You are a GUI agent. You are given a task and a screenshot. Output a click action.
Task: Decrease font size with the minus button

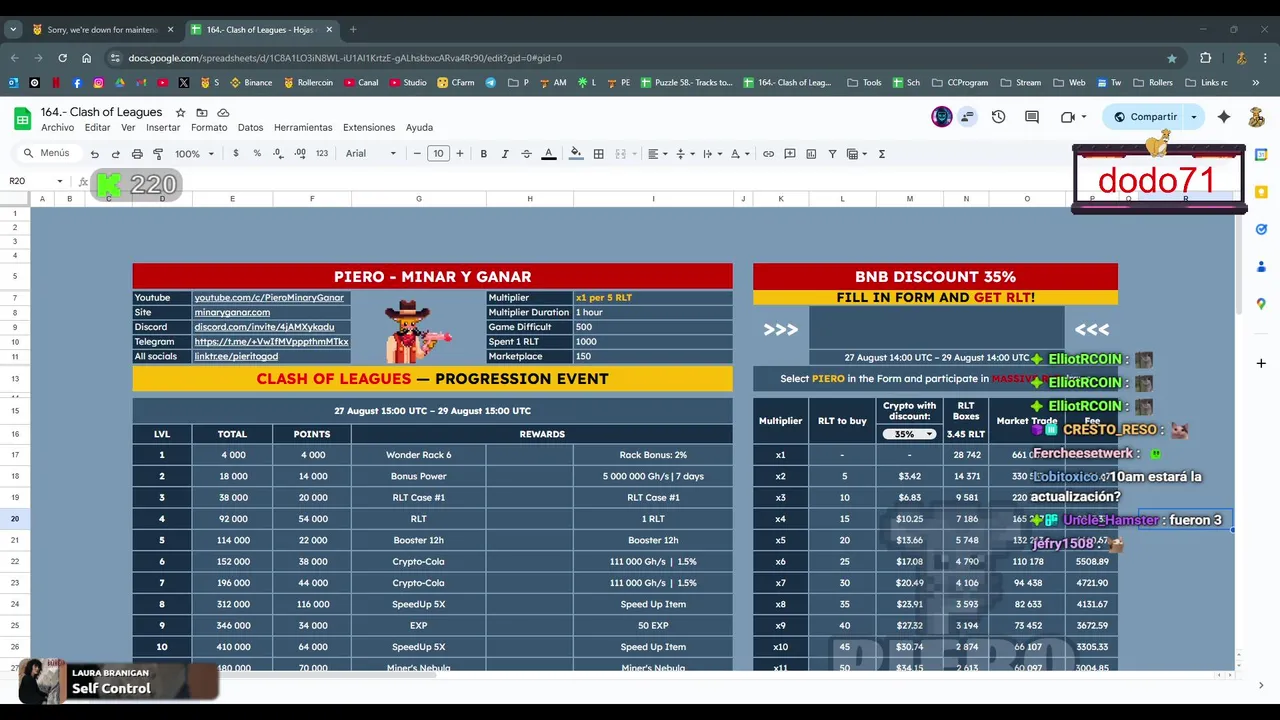418,154
